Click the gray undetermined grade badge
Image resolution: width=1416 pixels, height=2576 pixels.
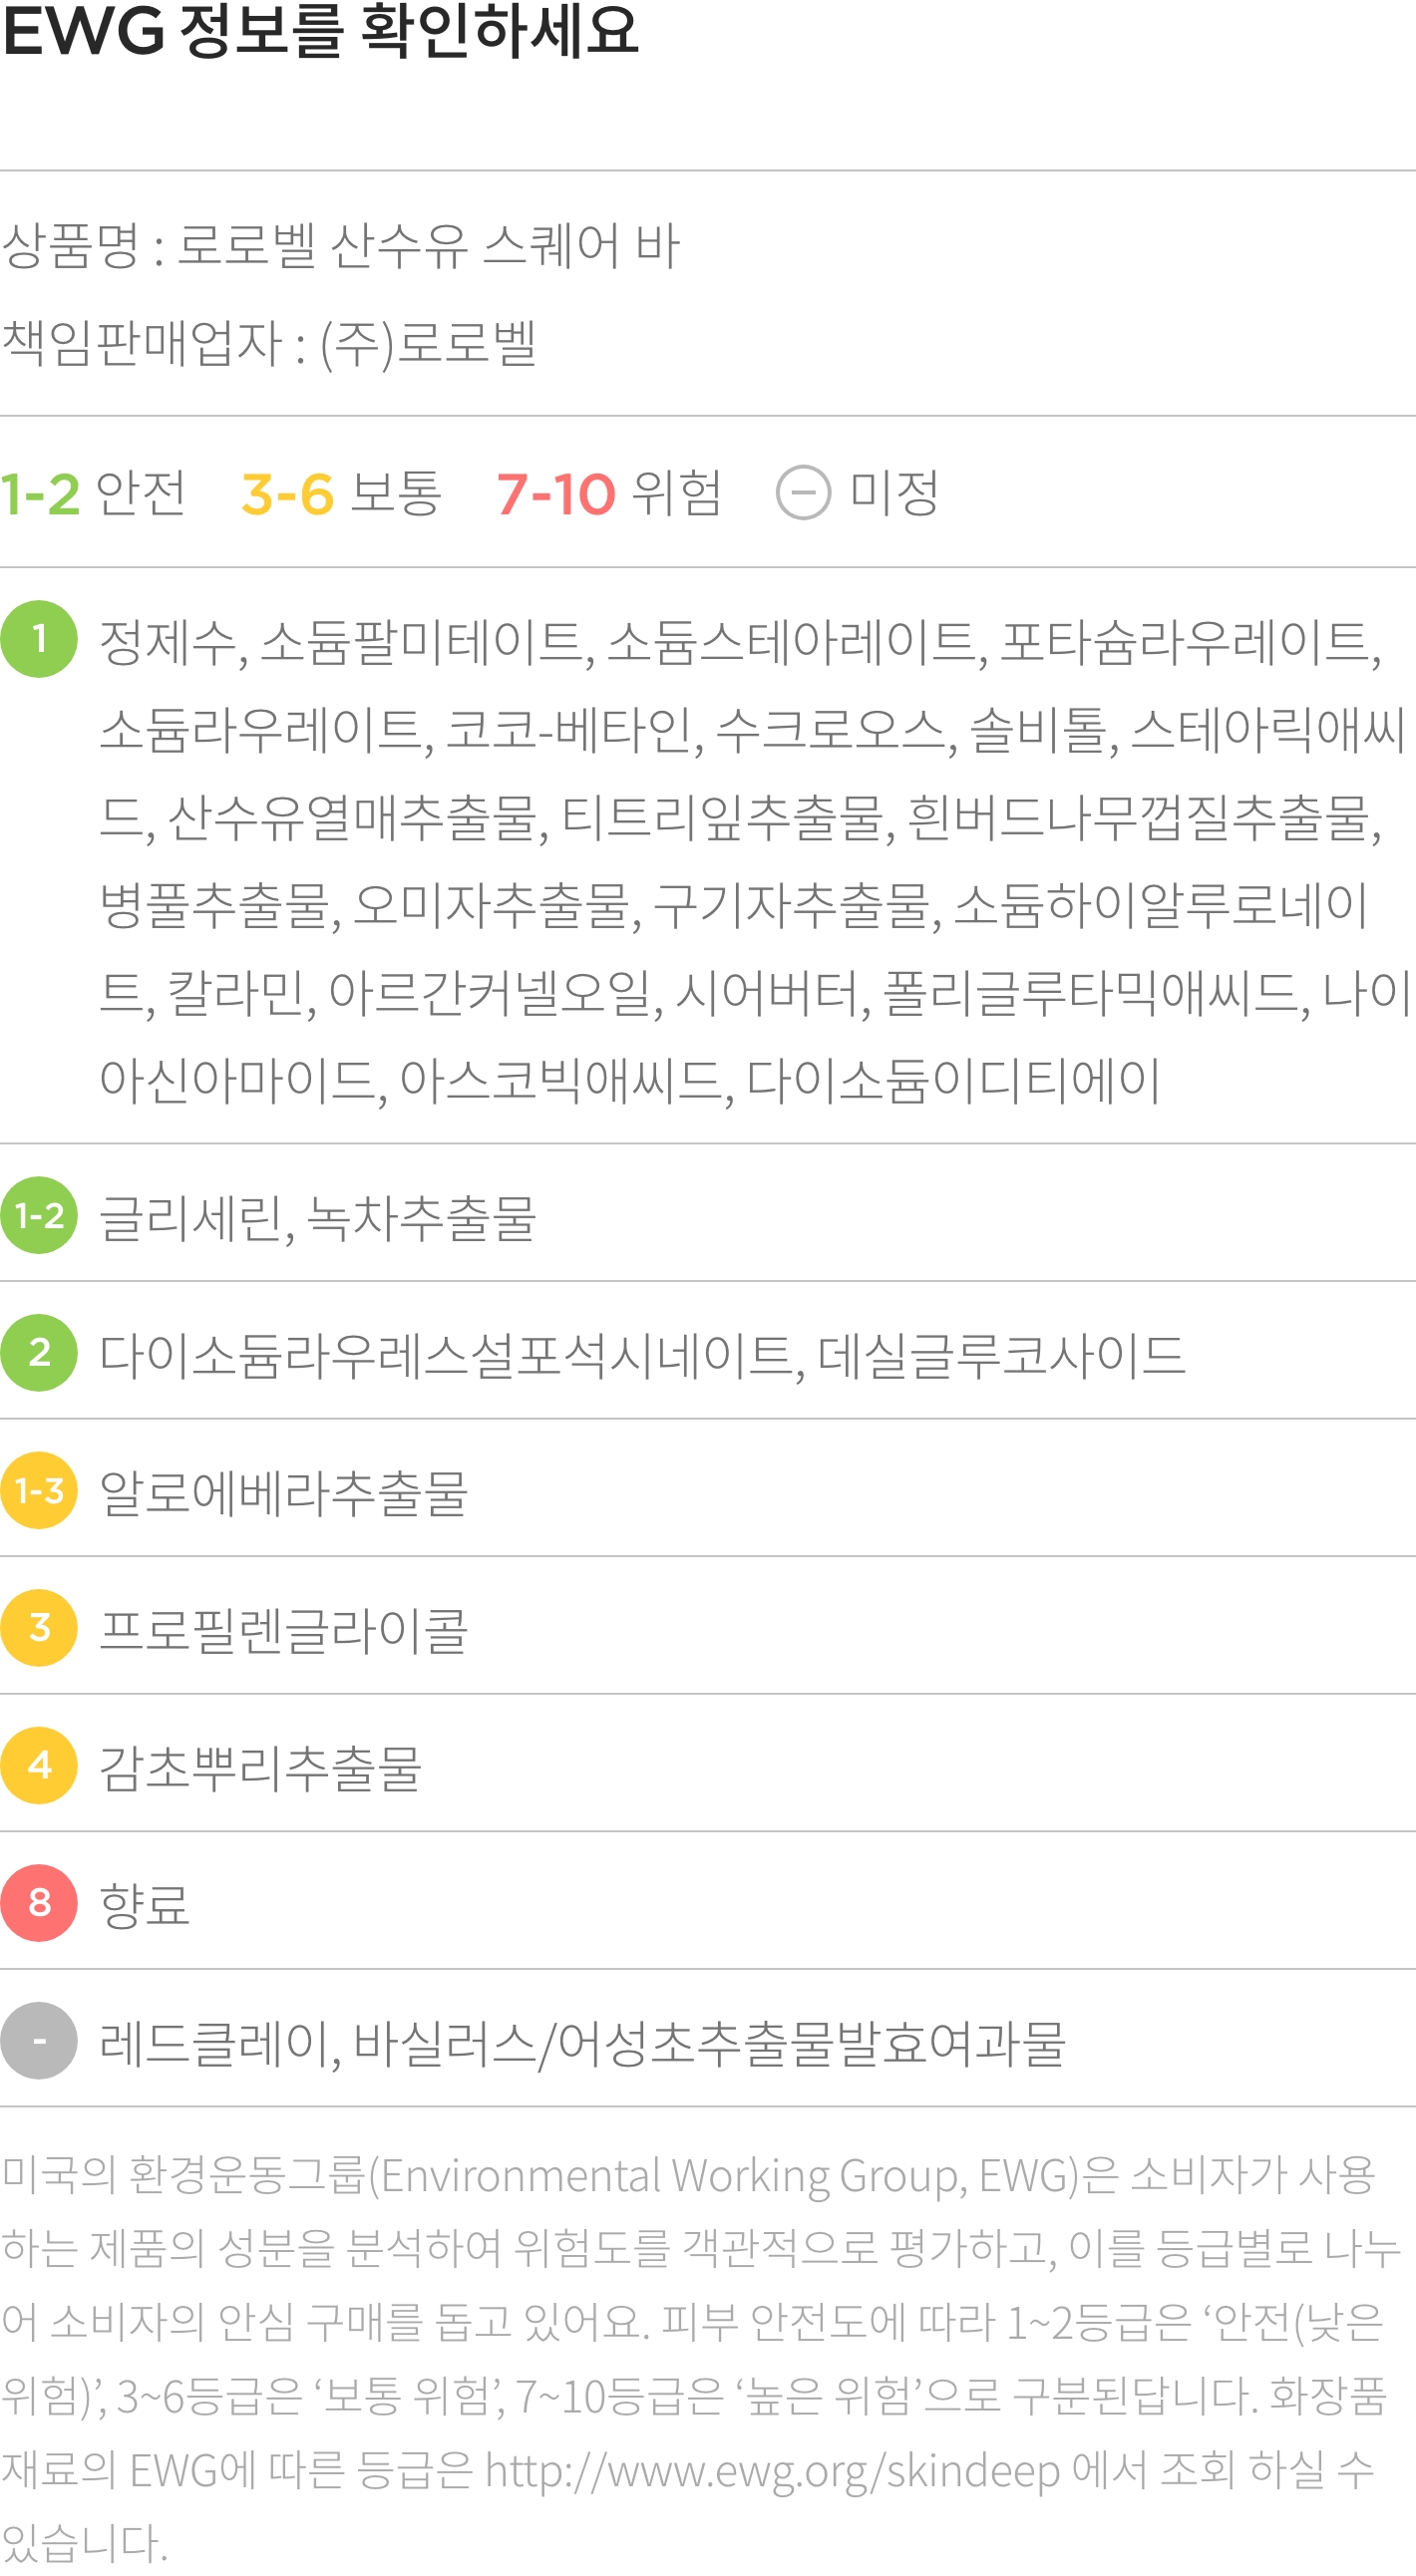coord(39,2041)
